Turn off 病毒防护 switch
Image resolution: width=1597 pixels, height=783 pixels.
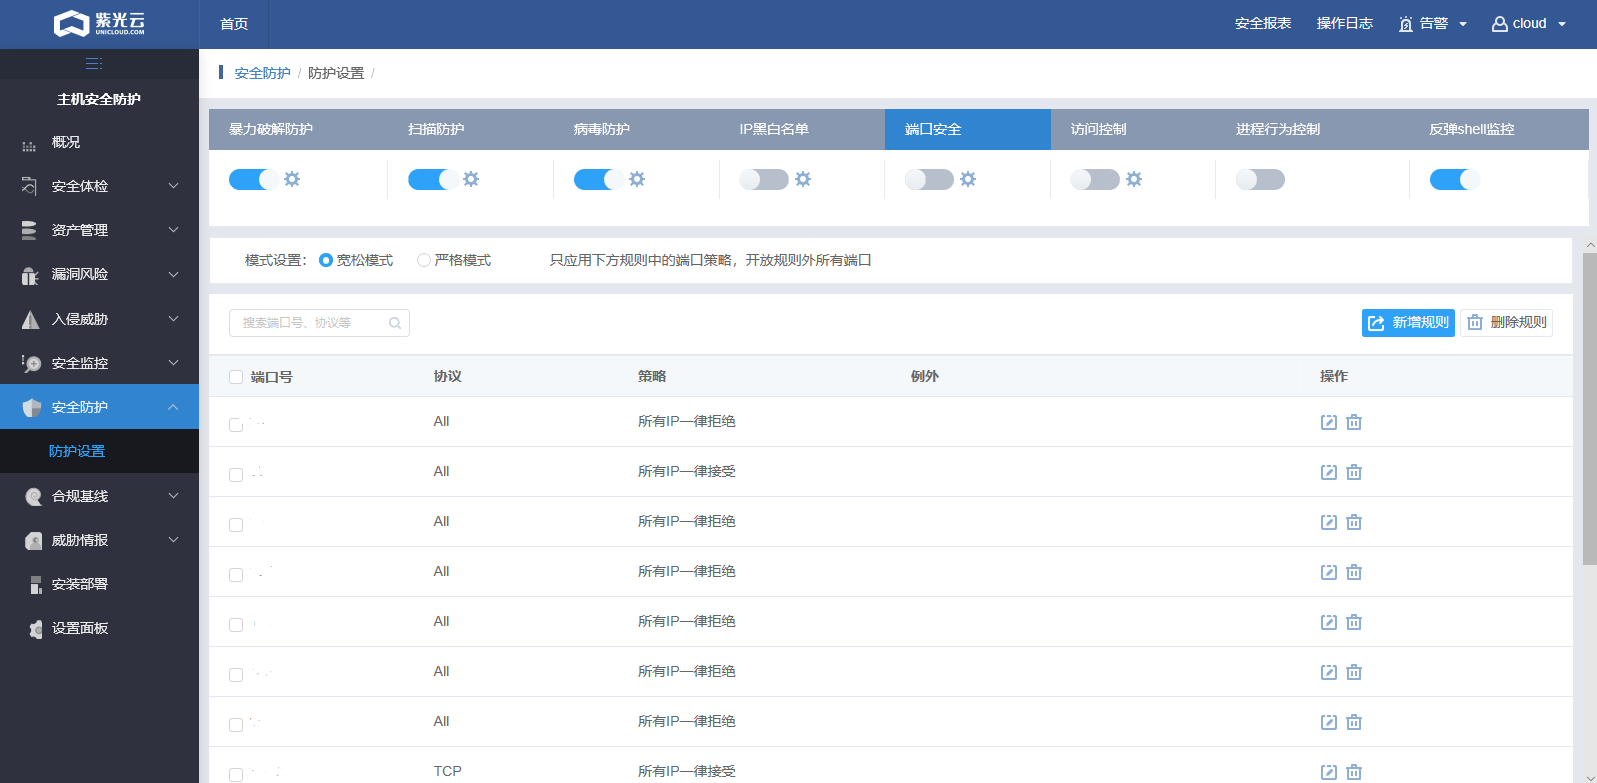pyautogui.click(x=599, y=179)
